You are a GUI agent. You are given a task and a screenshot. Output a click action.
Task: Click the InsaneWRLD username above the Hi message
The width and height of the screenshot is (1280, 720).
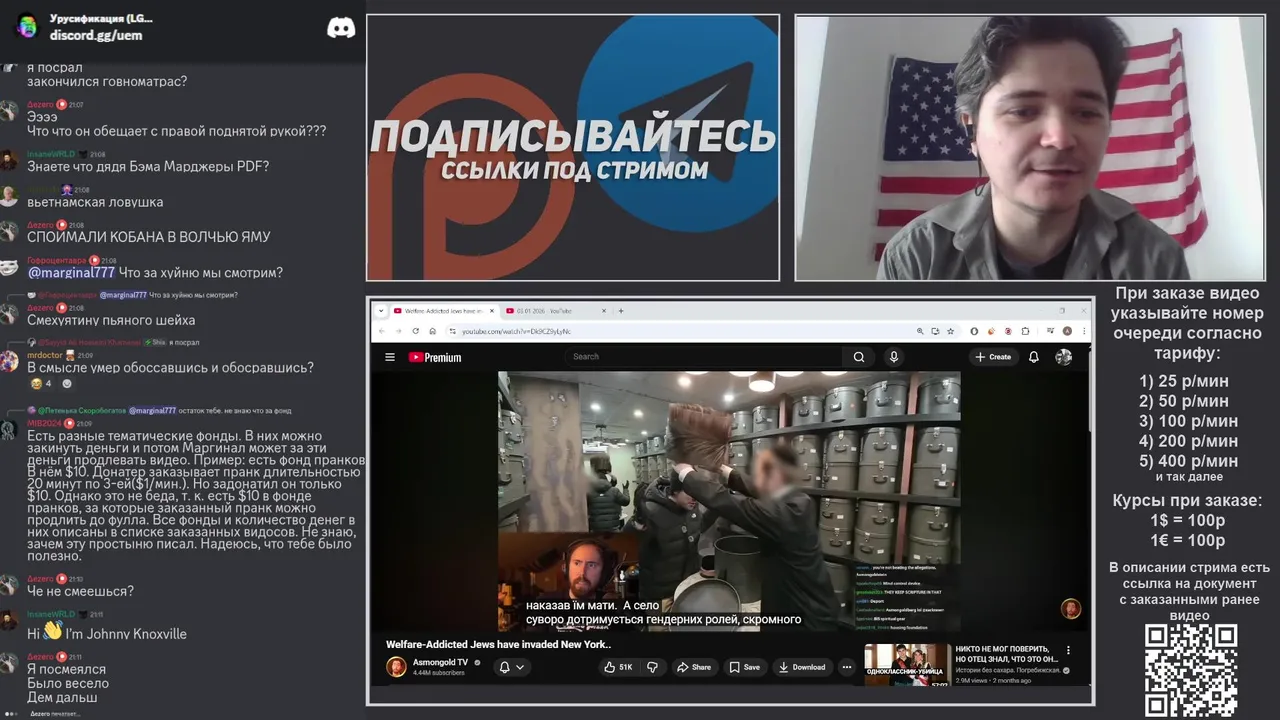point(51,614)
